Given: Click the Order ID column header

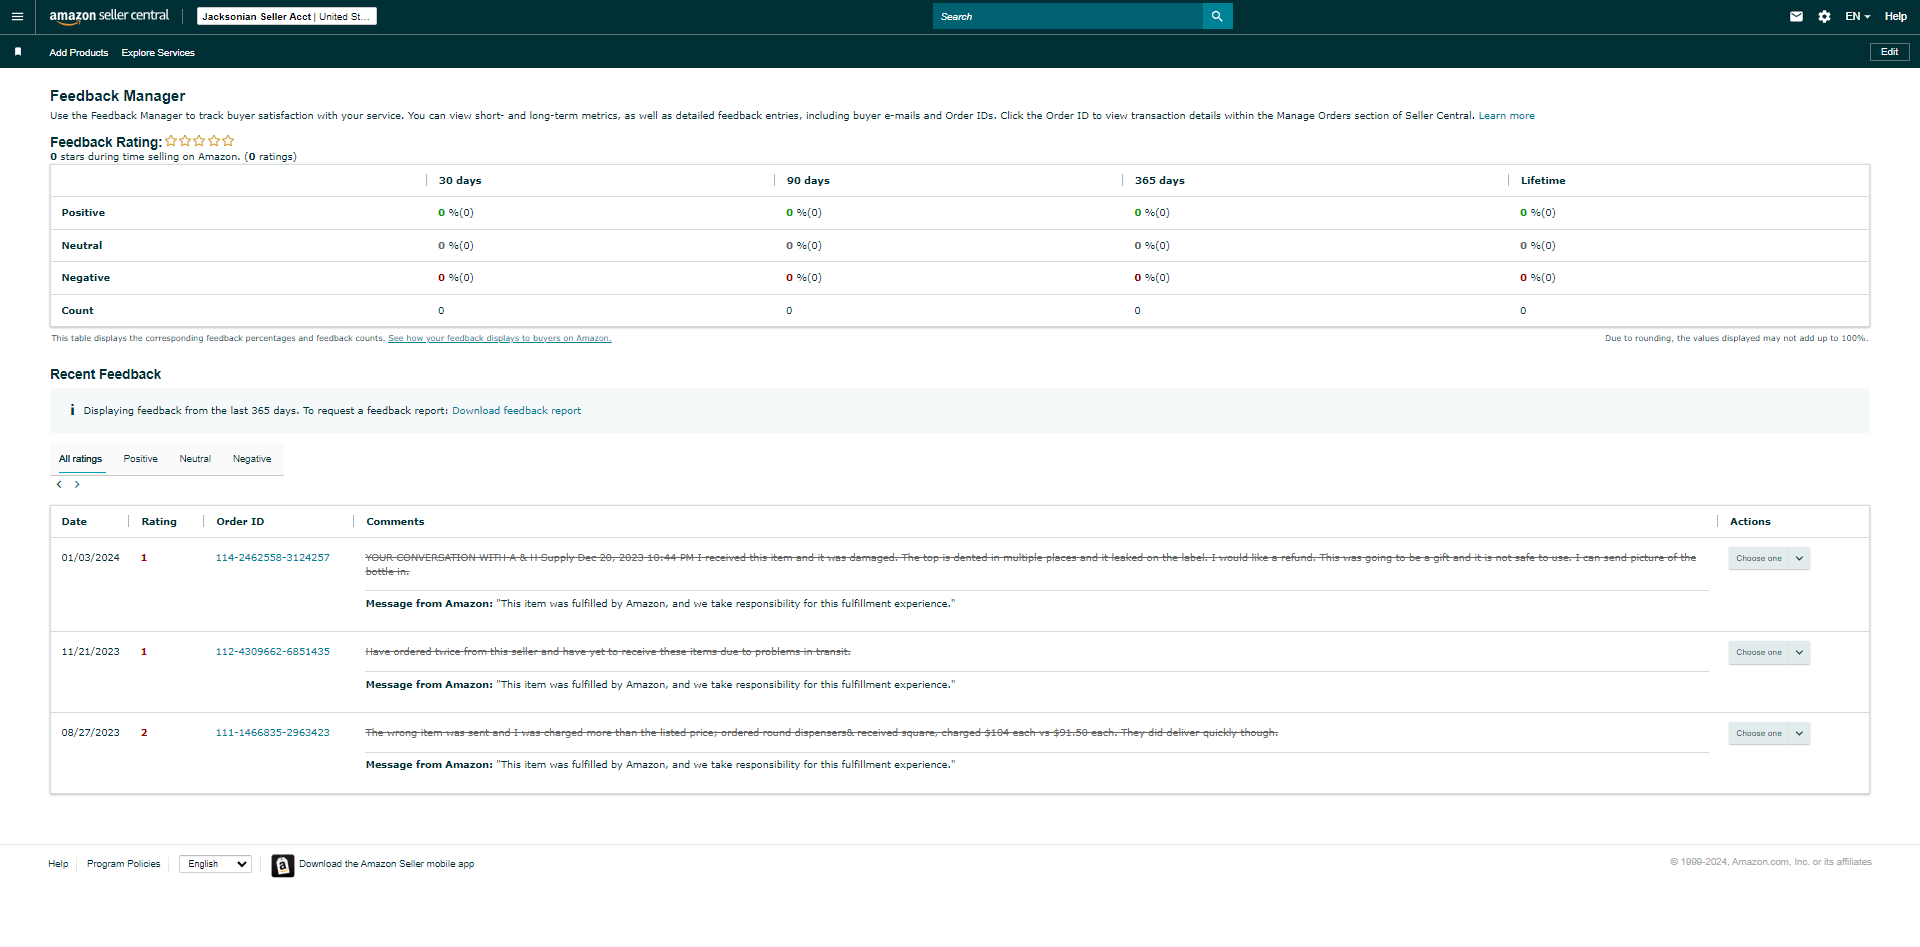Looking at the screenshot, I should (240, 522).
